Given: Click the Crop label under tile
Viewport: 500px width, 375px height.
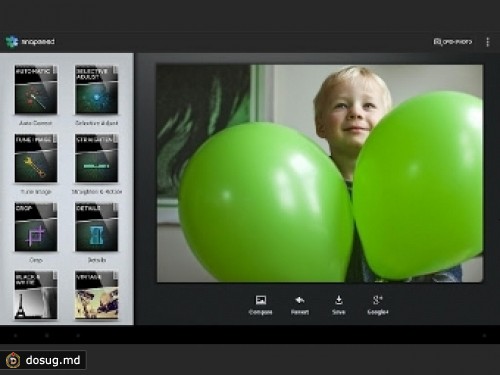Looking at the screenshot, I should click(x=36, y=260).
